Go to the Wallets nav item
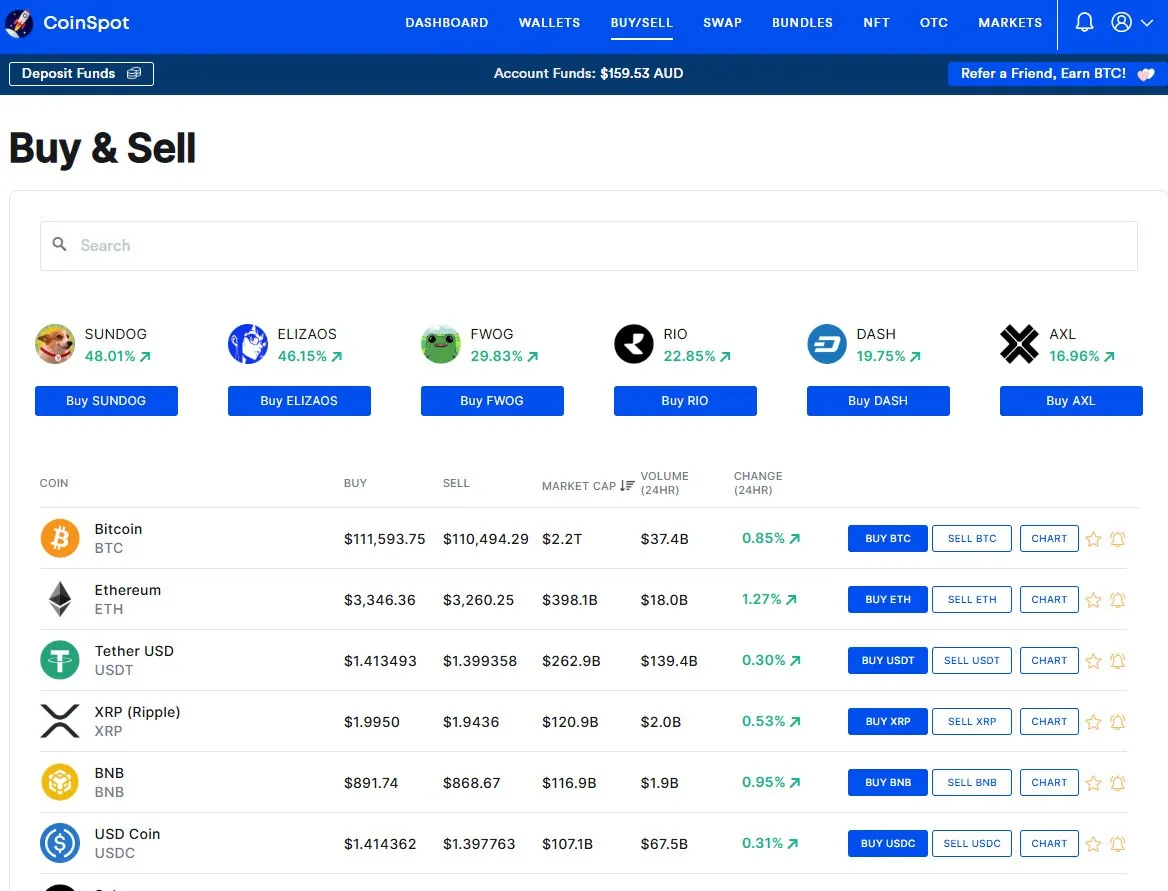This screenshot has width=1168, height=891. [549, 22]
